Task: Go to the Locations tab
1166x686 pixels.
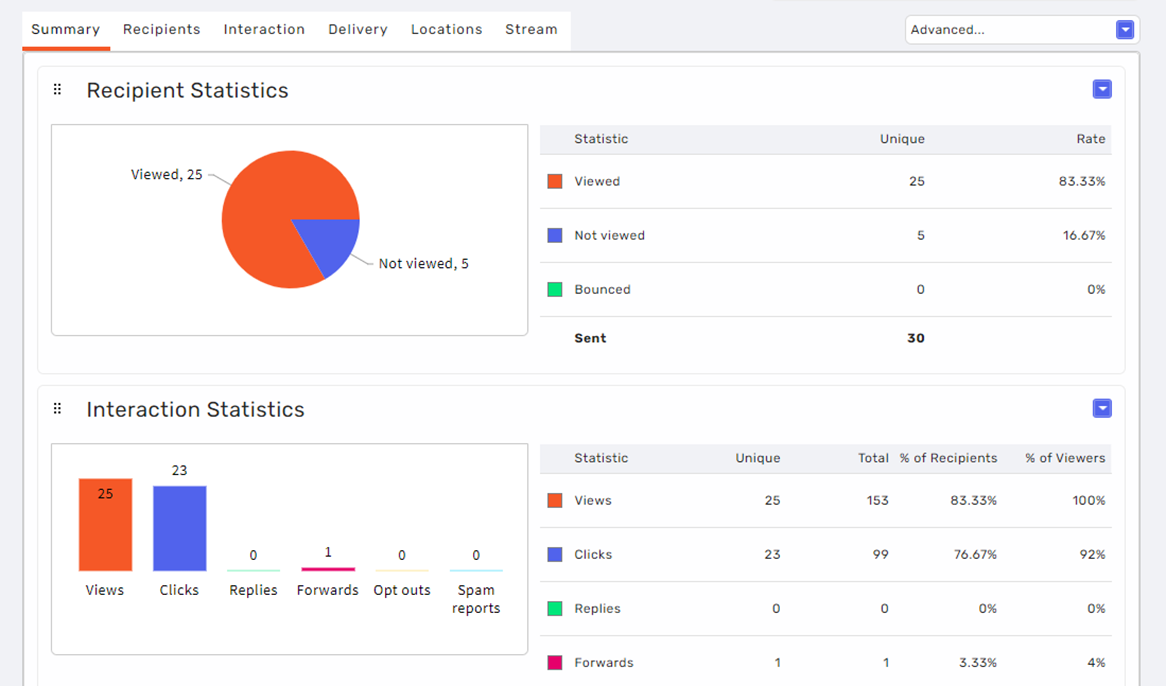Action: [446, 30]
